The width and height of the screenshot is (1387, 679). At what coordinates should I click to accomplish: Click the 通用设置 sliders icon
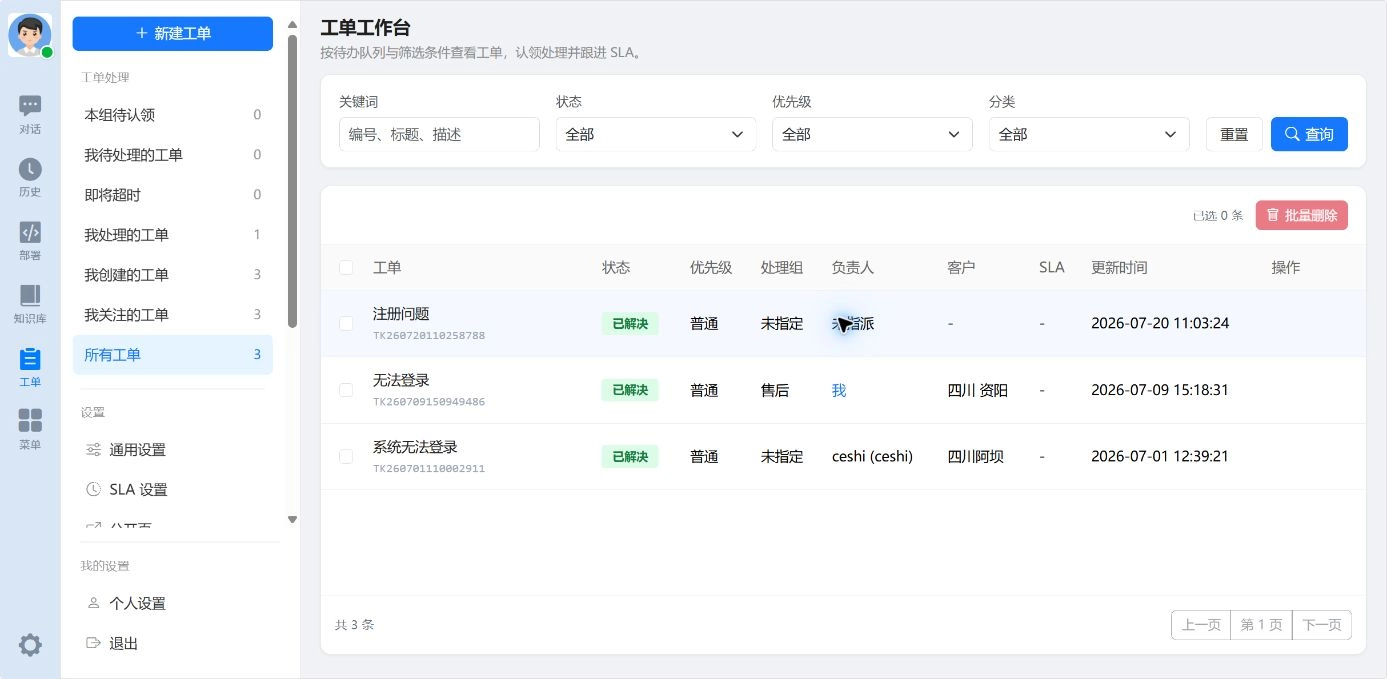pyautogui.click(x=93, y=450)
